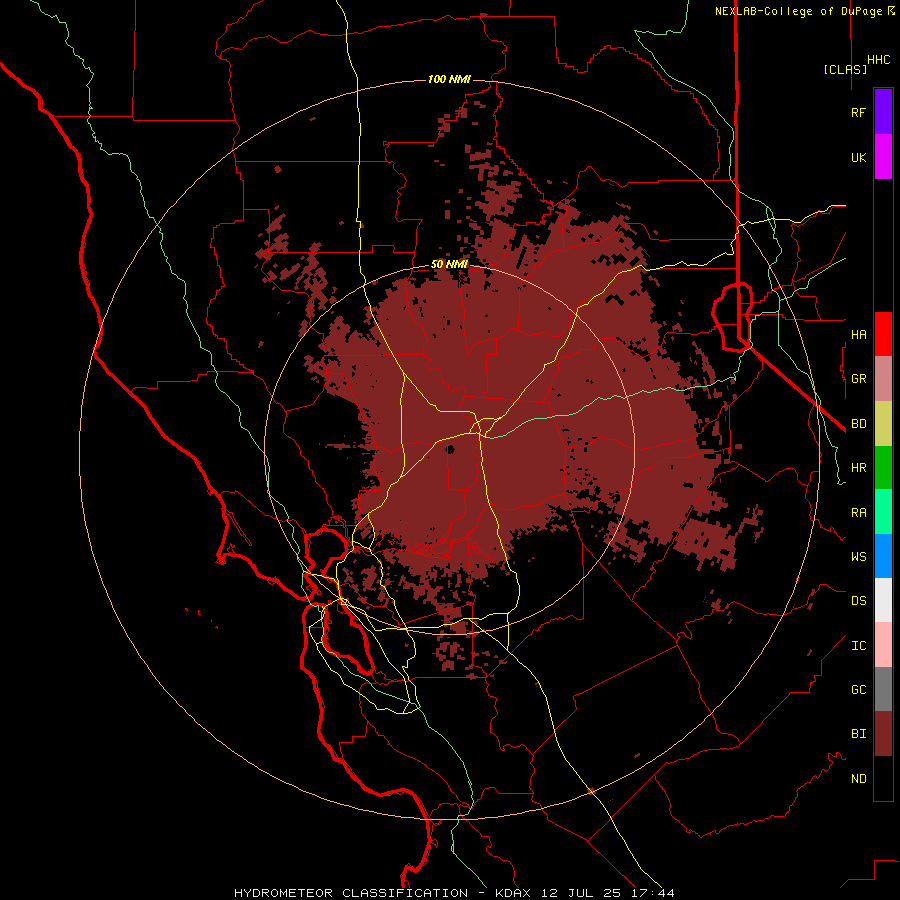900x900 pixels.
Task: Click the 12 JUL 25 date text
Action: point(581,893)
